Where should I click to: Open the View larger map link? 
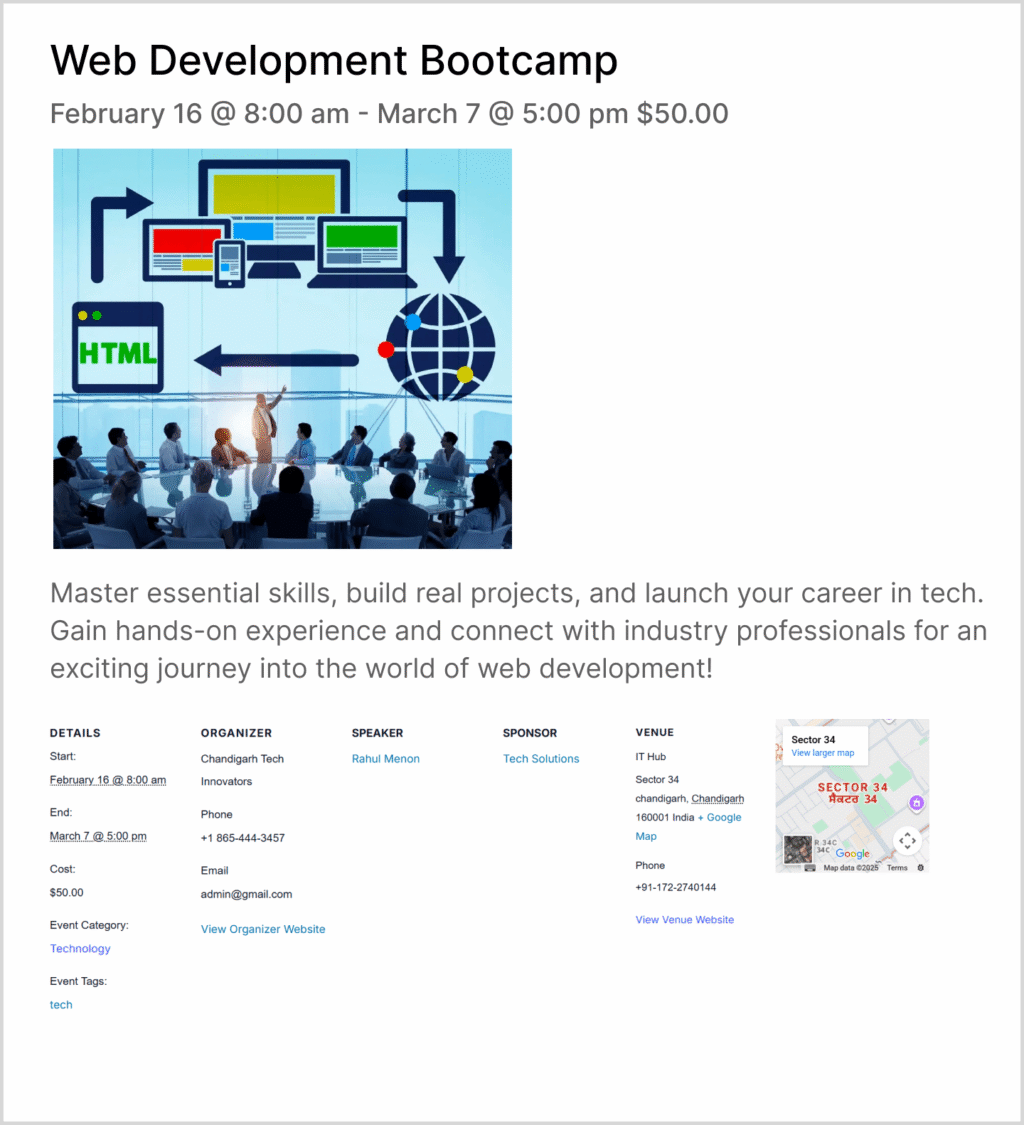[x=822, y=753]
